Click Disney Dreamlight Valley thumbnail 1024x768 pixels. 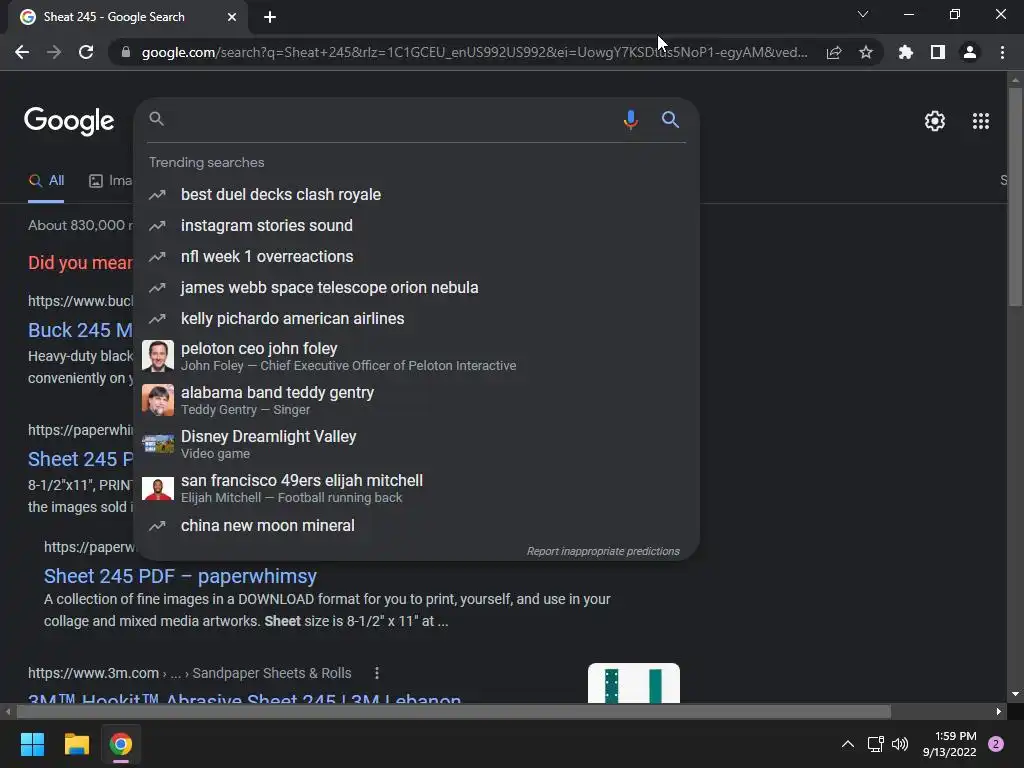pos(158,444)
